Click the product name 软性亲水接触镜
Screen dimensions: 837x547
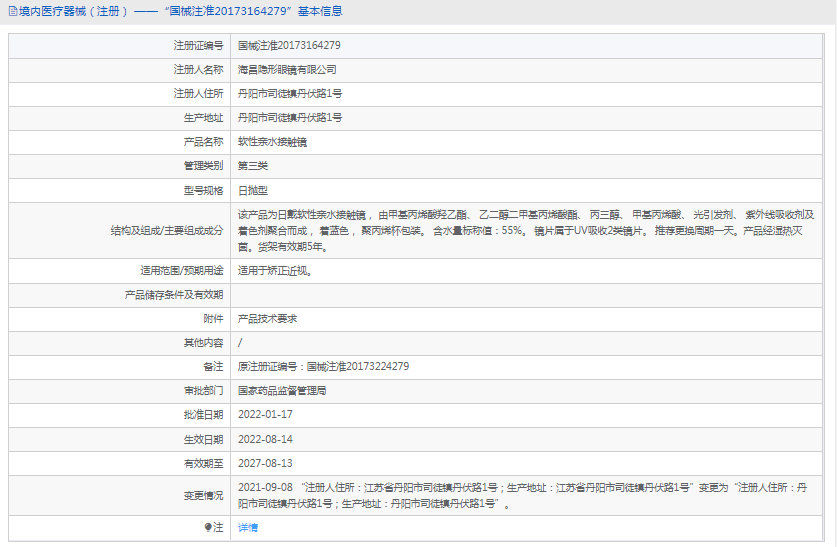[272, 142]
